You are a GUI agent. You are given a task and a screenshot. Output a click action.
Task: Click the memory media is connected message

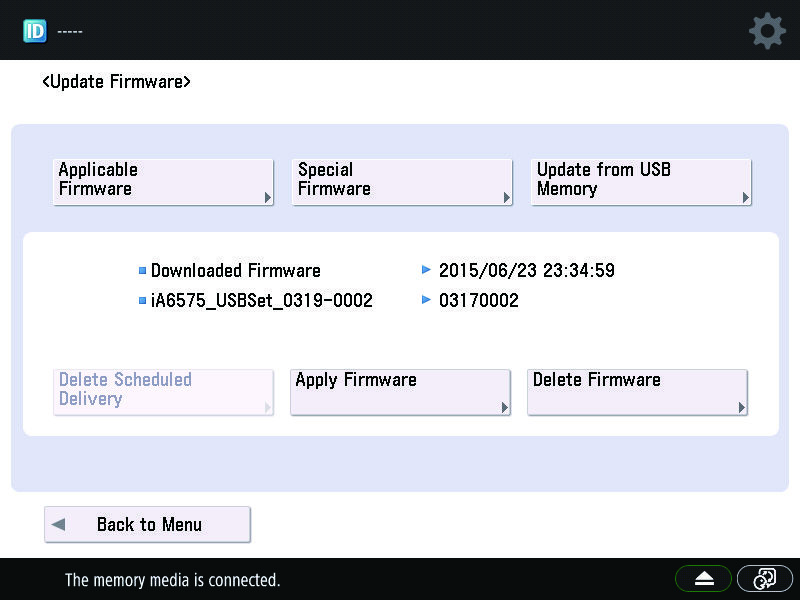172,580
